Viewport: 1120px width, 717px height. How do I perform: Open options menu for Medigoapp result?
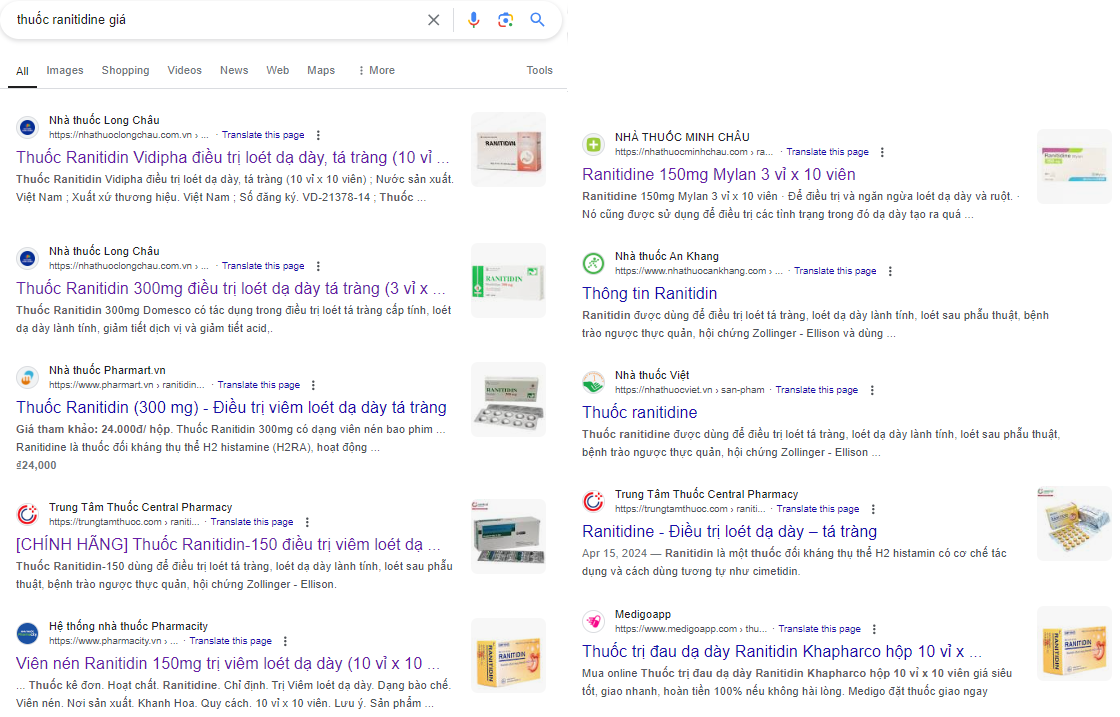[x=874, y=629]
